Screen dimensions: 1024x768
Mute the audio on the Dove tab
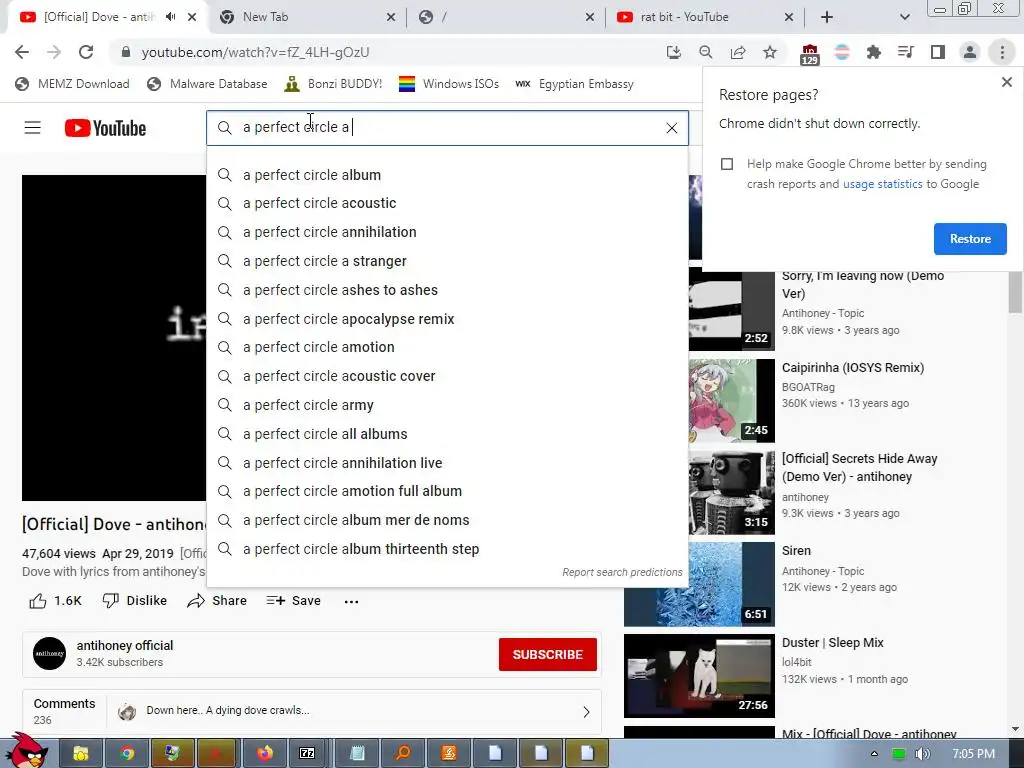pos(170,17)
